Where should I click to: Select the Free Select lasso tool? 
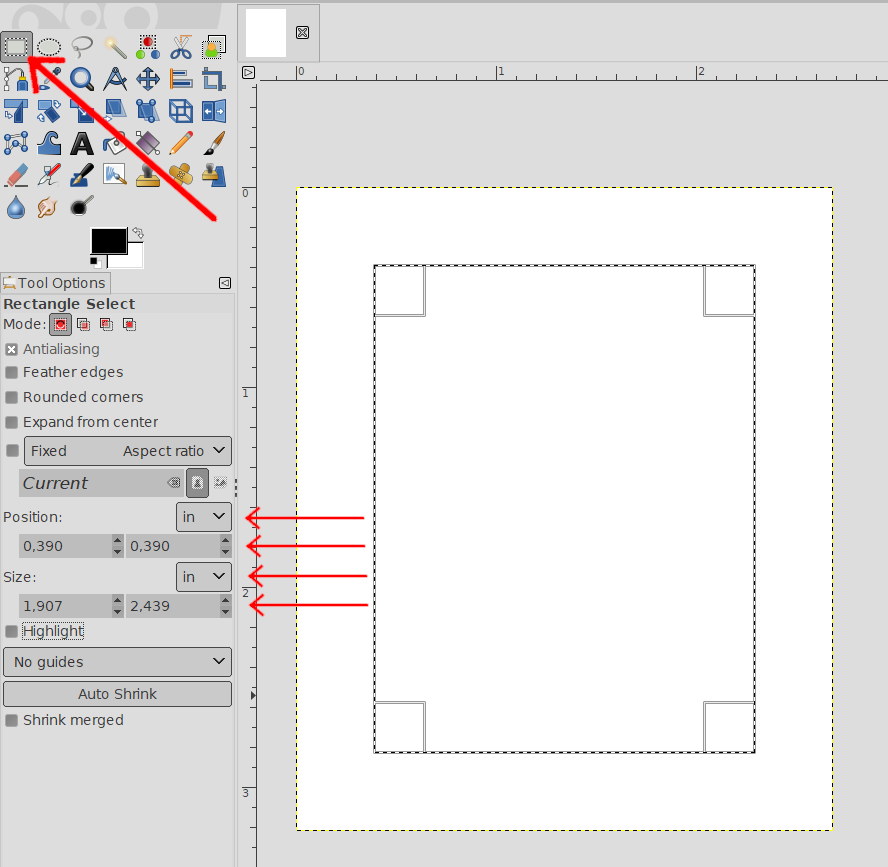point(82,47)
